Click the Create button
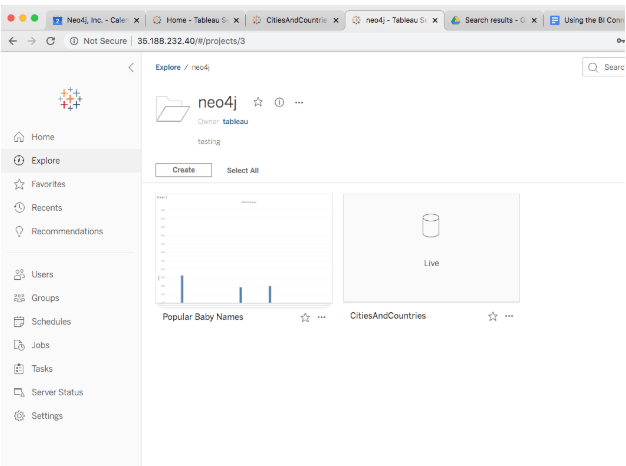626x466 pixels. (184, 170)
